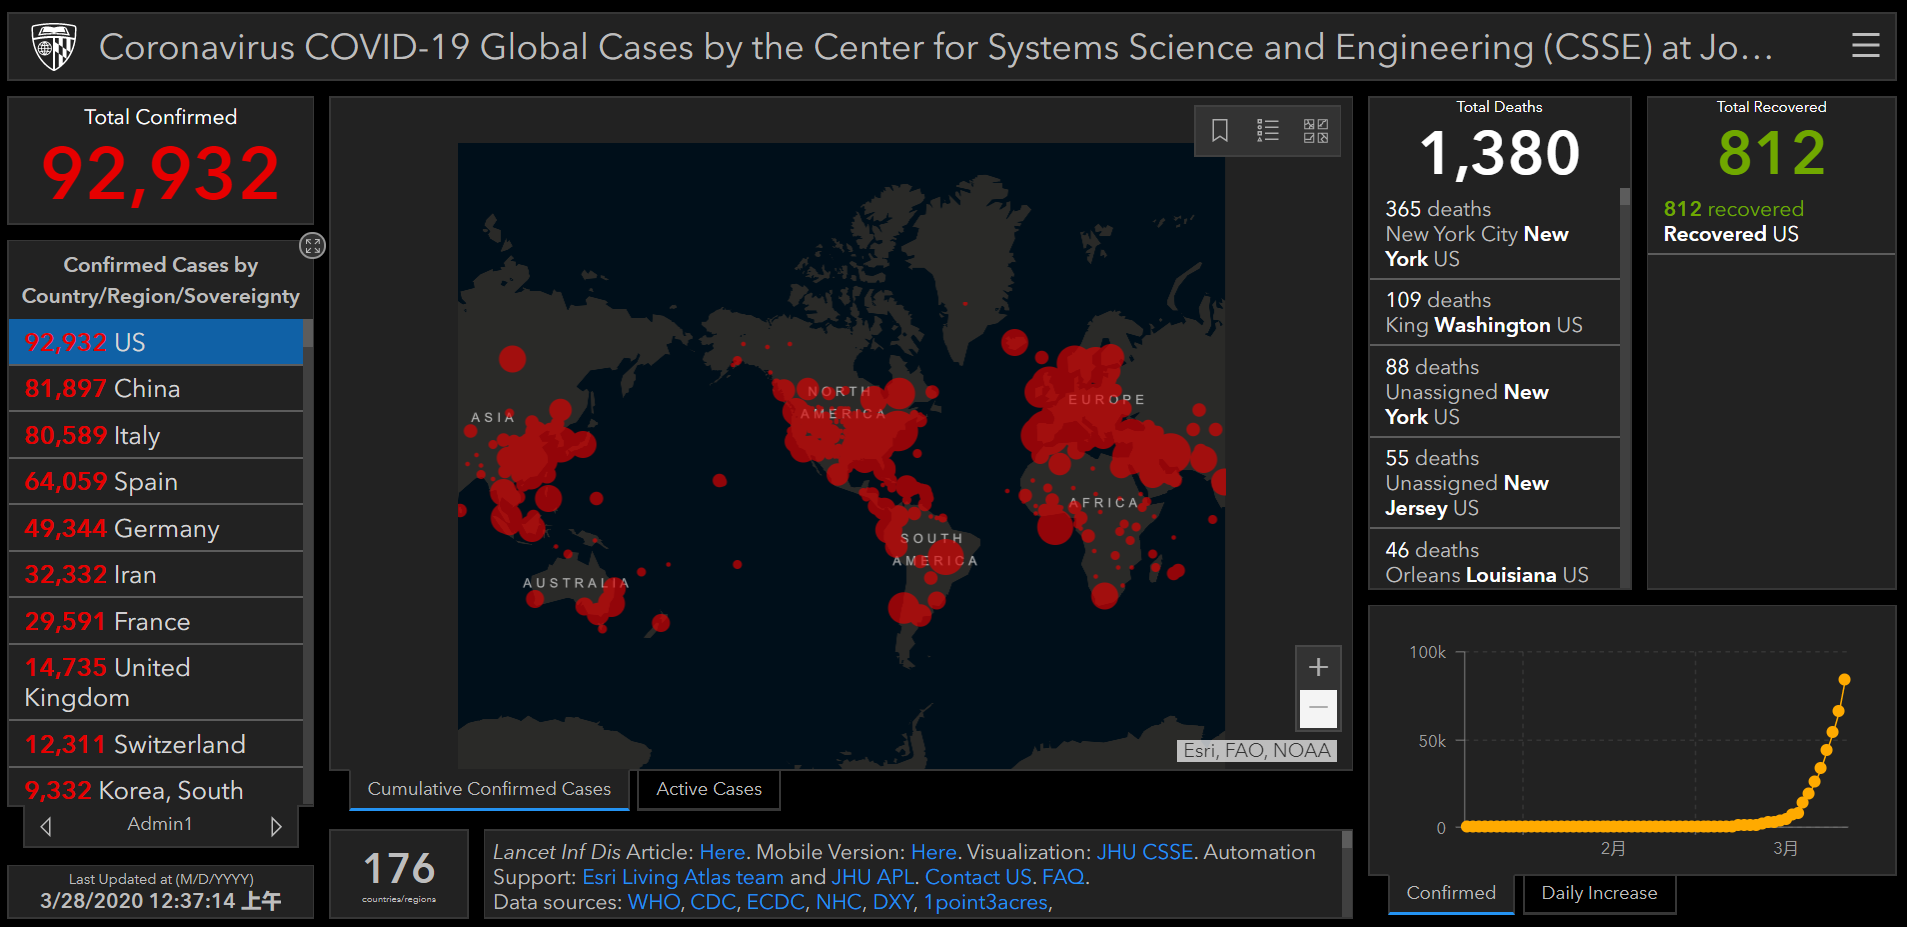
Task: Select the 12,311 Switzerland row
Action: (x=156, y=744)
